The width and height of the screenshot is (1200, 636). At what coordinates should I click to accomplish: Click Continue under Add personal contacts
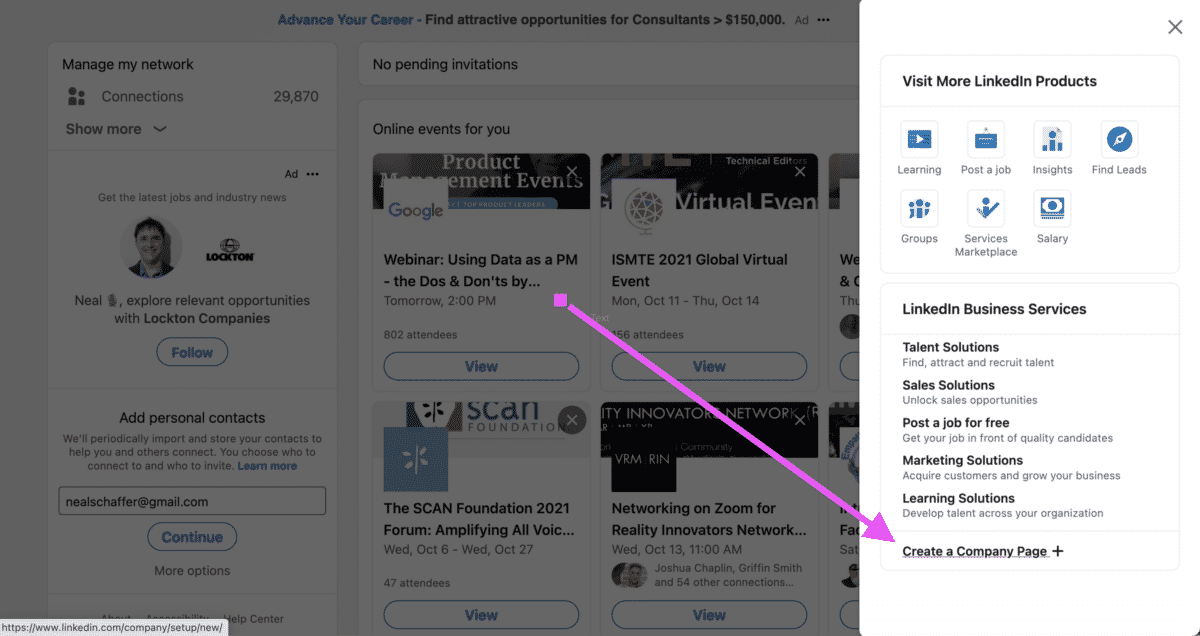click(x=192, y=537)
